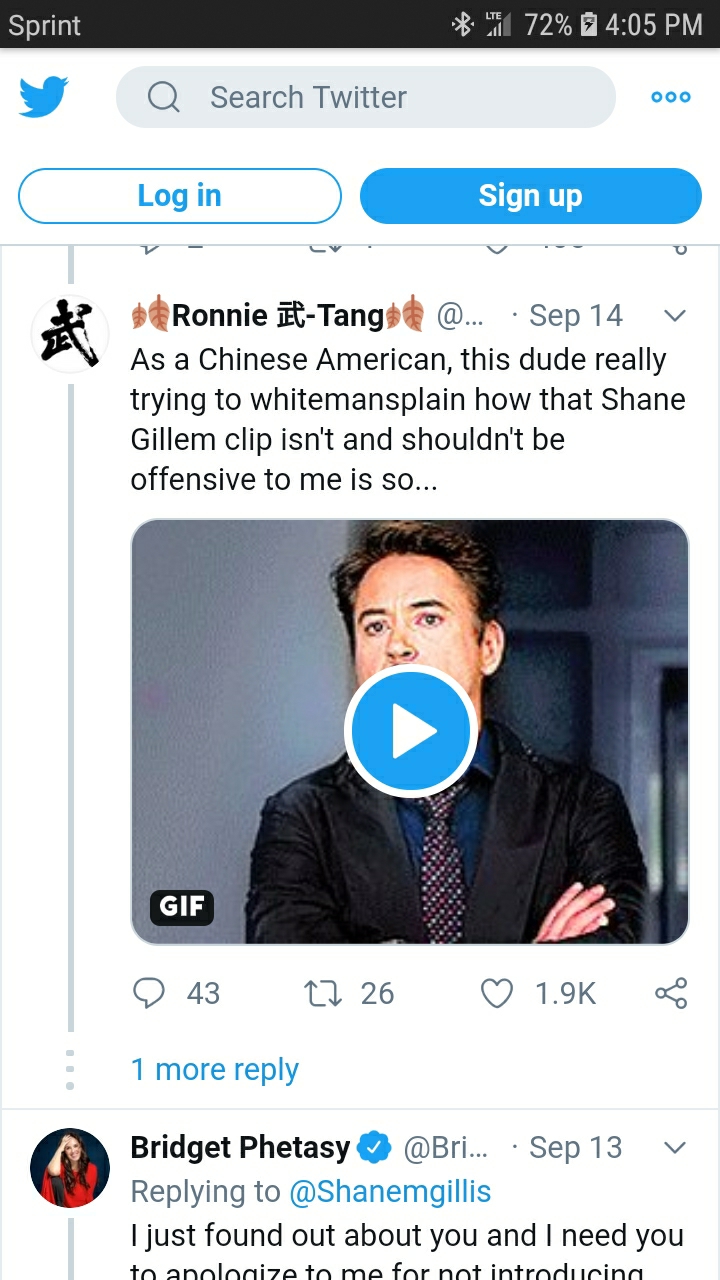Image resolution: width=720 pixels, height=1280 pixels.
Task: Show the 1 more reply link
Action: [x=214, y=1069]
